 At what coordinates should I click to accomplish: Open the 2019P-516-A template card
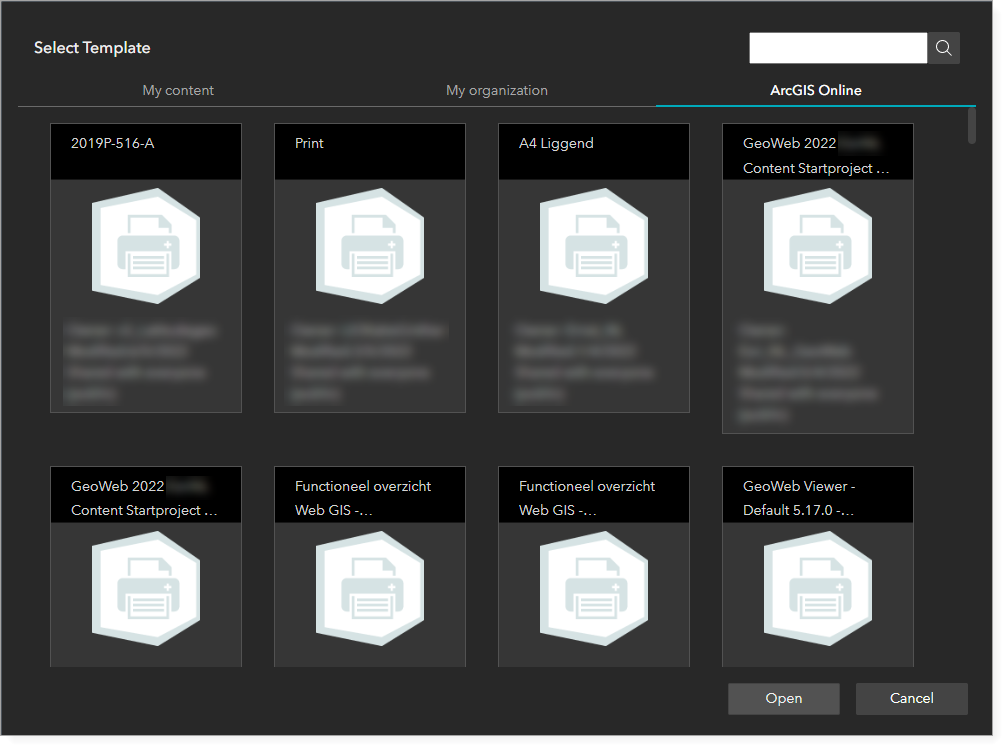(x=145, y=267)
